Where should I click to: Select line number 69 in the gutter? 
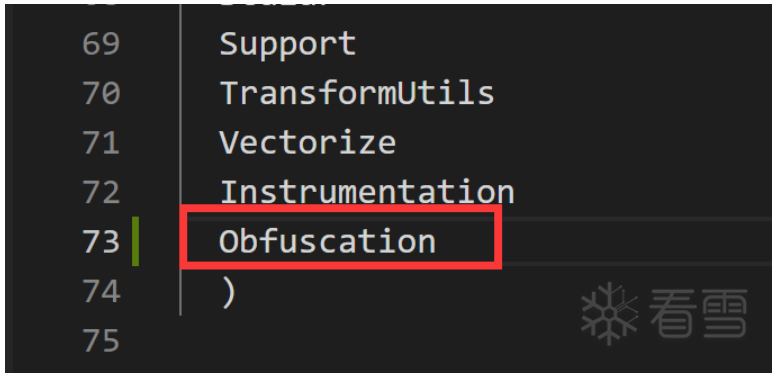(101, 44)
